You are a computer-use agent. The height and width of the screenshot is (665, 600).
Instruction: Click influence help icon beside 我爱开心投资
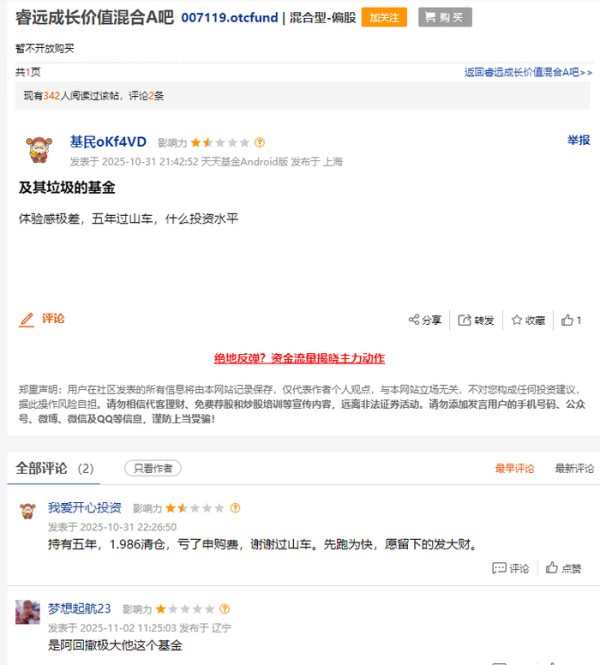tap(235, 508)
